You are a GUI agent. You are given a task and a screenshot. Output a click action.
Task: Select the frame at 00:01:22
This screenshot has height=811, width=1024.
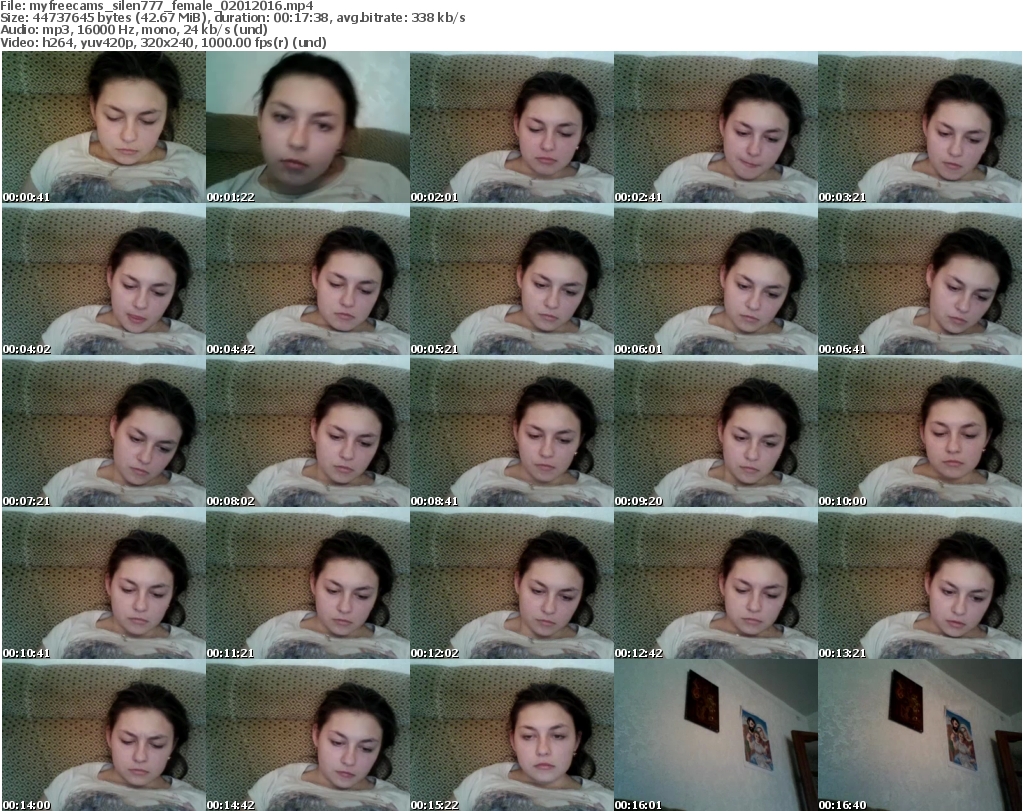(x=308, y=127)
